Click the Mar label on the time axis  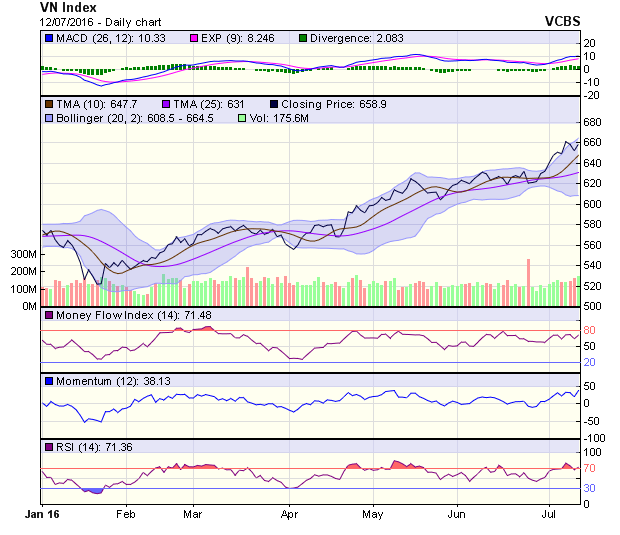click(193, 516)
